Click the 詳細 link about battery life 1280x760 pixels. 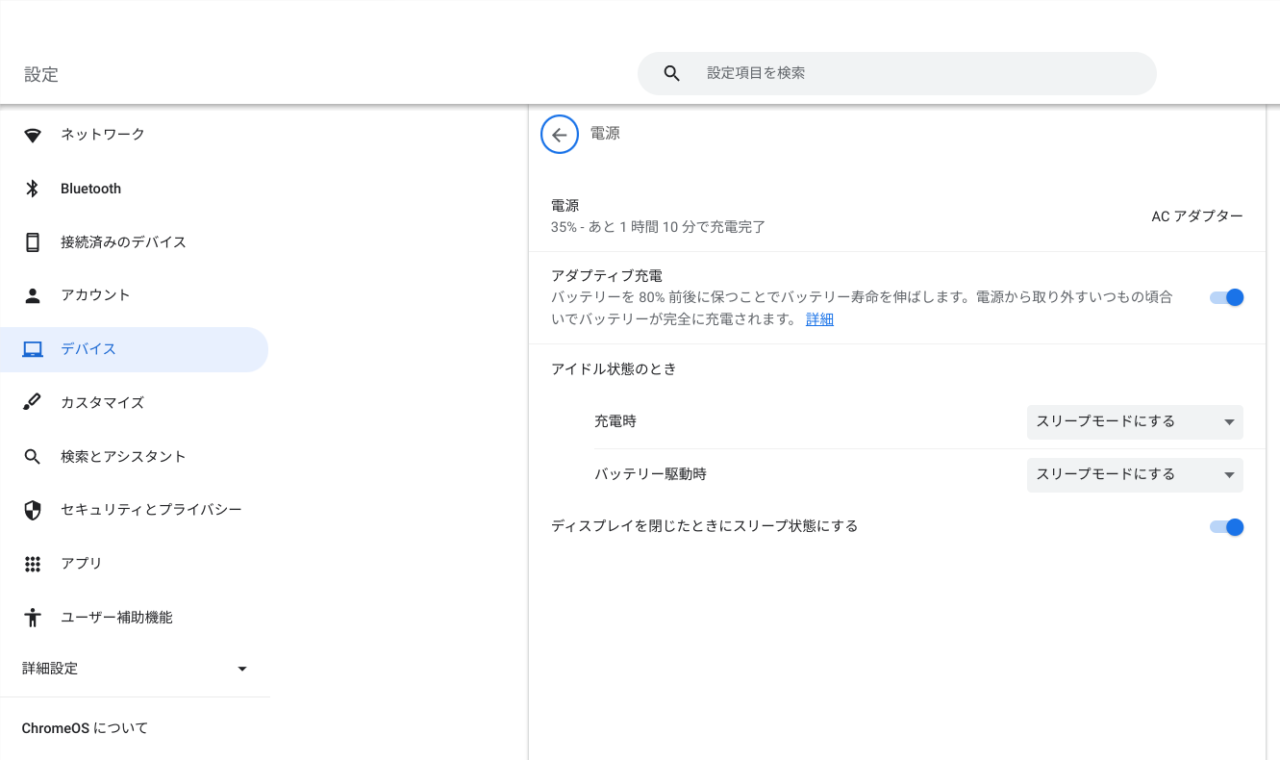coord(818,318)
